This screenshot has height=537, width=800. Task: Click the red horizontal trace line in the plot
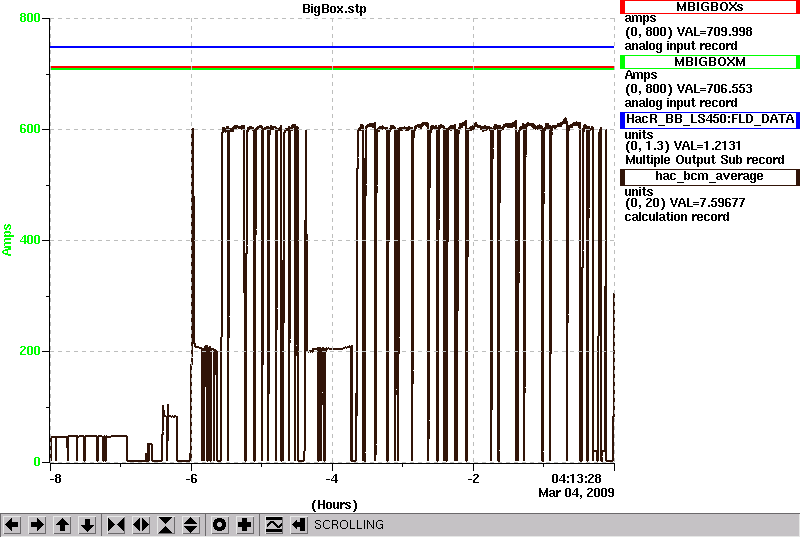(332, 67)
